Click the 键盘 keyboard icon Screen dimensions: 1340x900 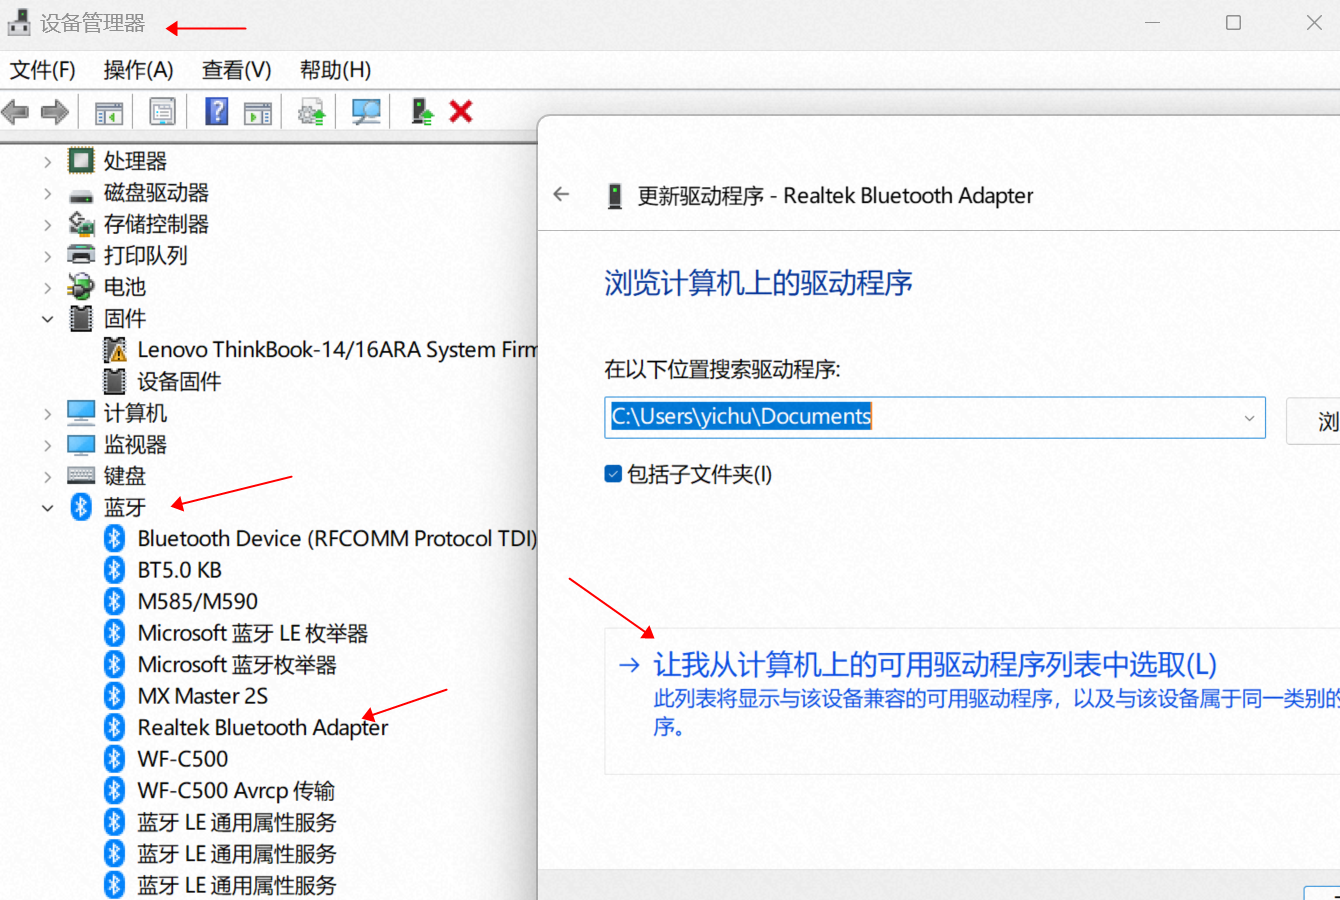[x=81, y=476]
